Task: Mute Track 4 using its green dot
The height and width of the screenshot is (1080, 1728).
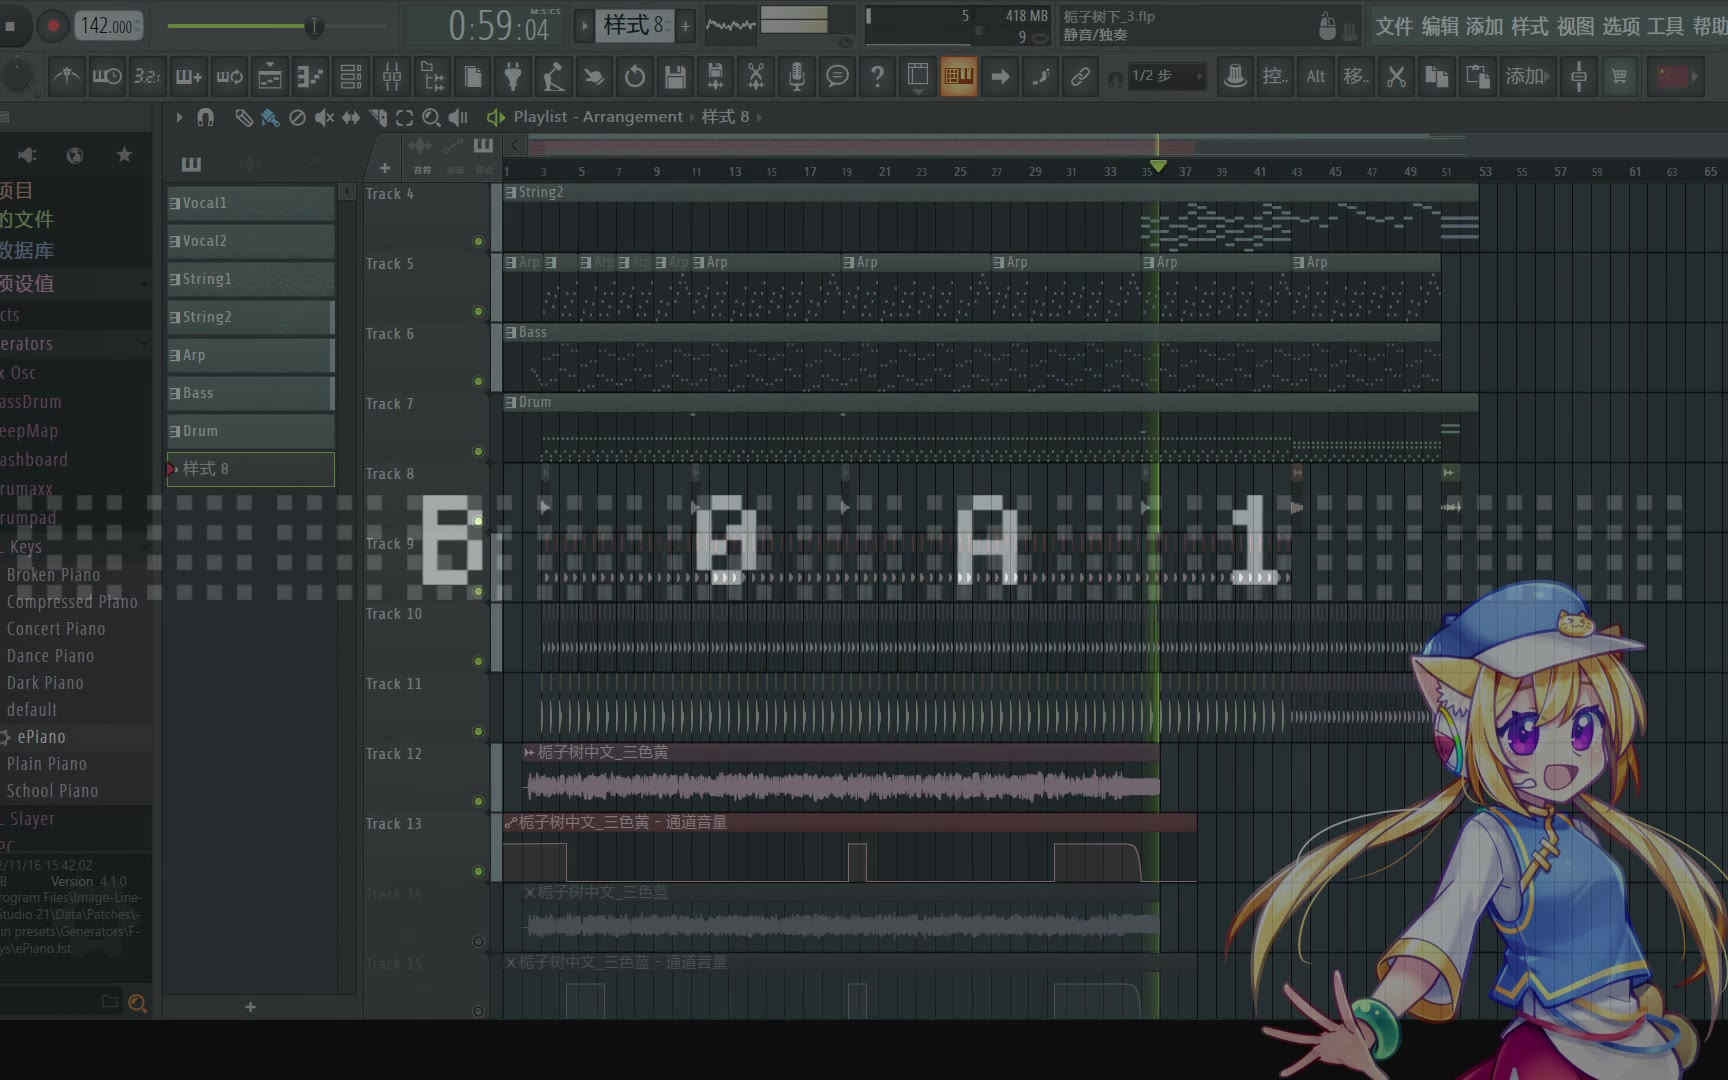Action: [478, 241]
